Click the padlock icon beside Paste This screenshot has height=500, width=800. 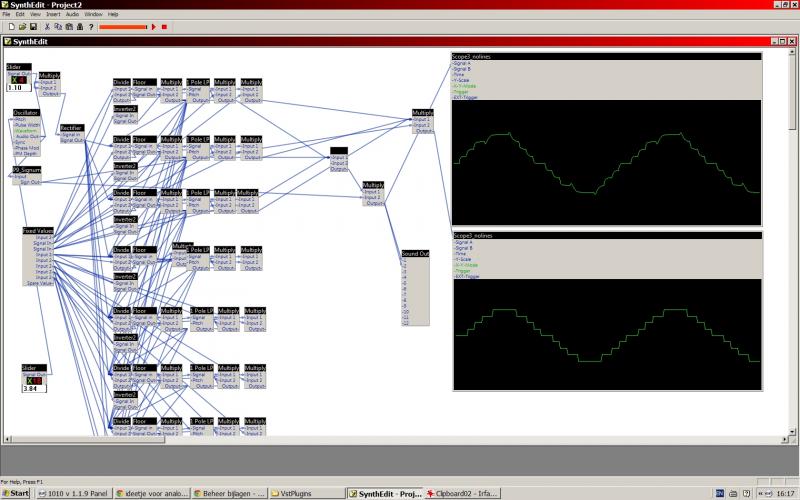80,27
